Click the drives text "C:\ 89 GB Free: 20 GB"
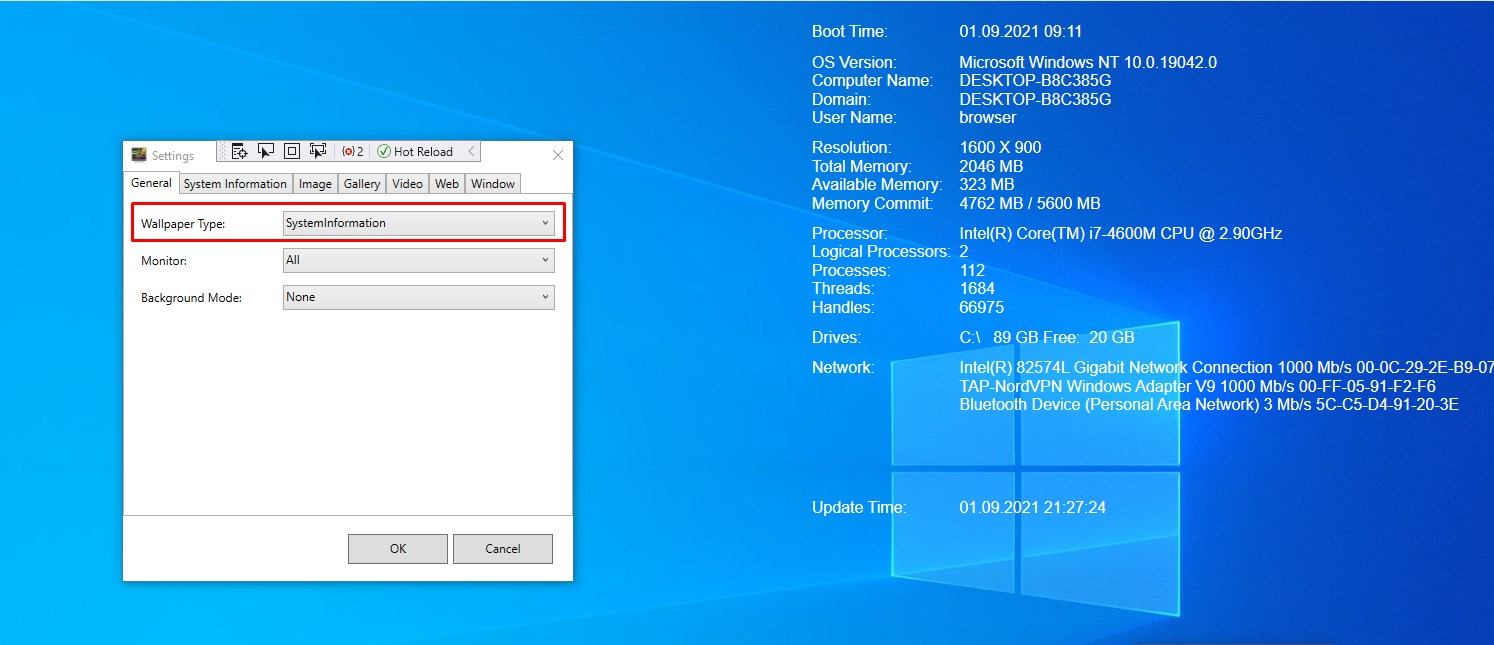The image size is (1494, 645). tap(1047, 337)
